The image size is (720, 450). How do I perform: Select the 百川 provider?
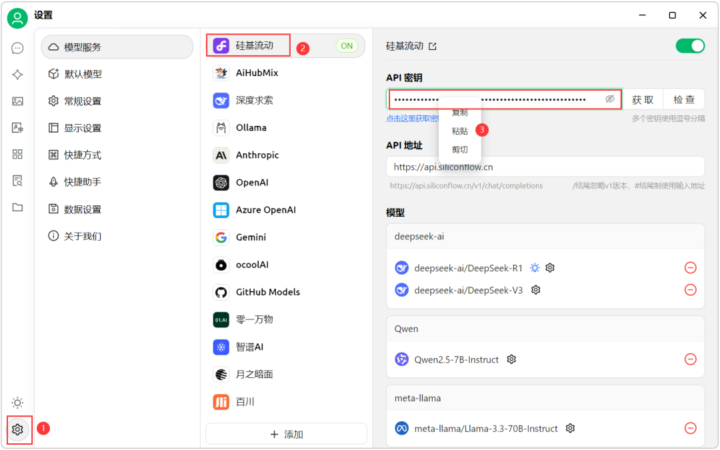(285, 402)
